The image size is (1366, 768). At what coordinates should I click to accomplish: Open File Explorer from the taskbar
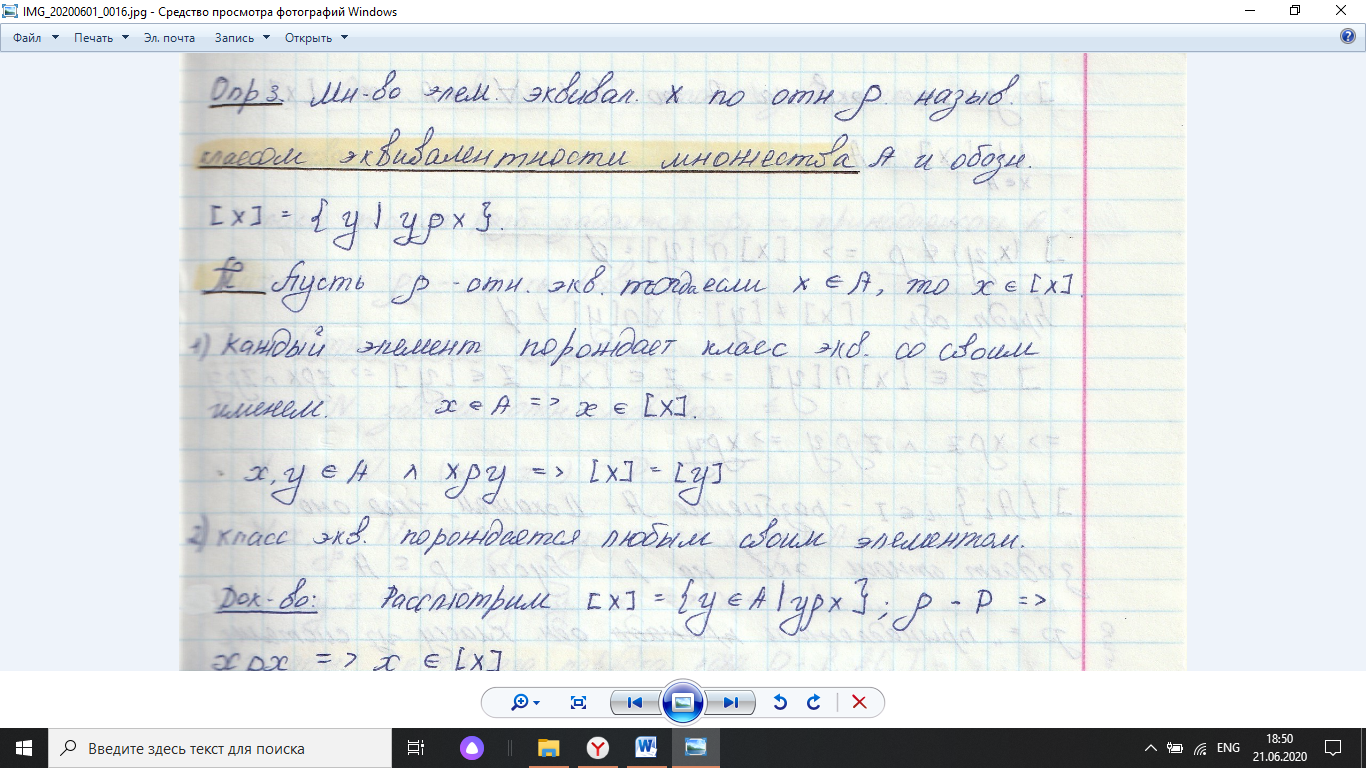[x=548, y=748]
